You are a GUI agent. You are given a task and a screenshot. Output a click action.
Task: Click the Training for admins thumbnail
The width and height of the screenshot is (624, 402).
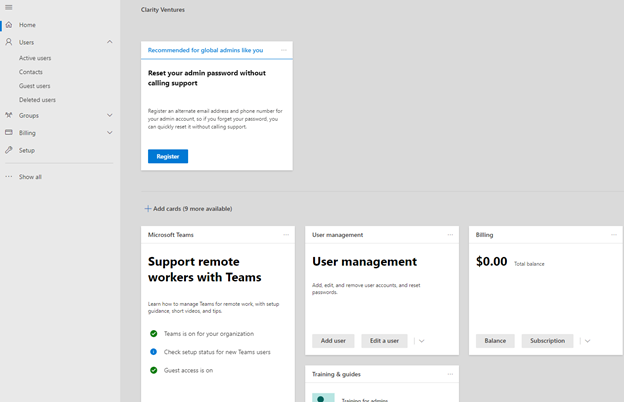point(323,398)
